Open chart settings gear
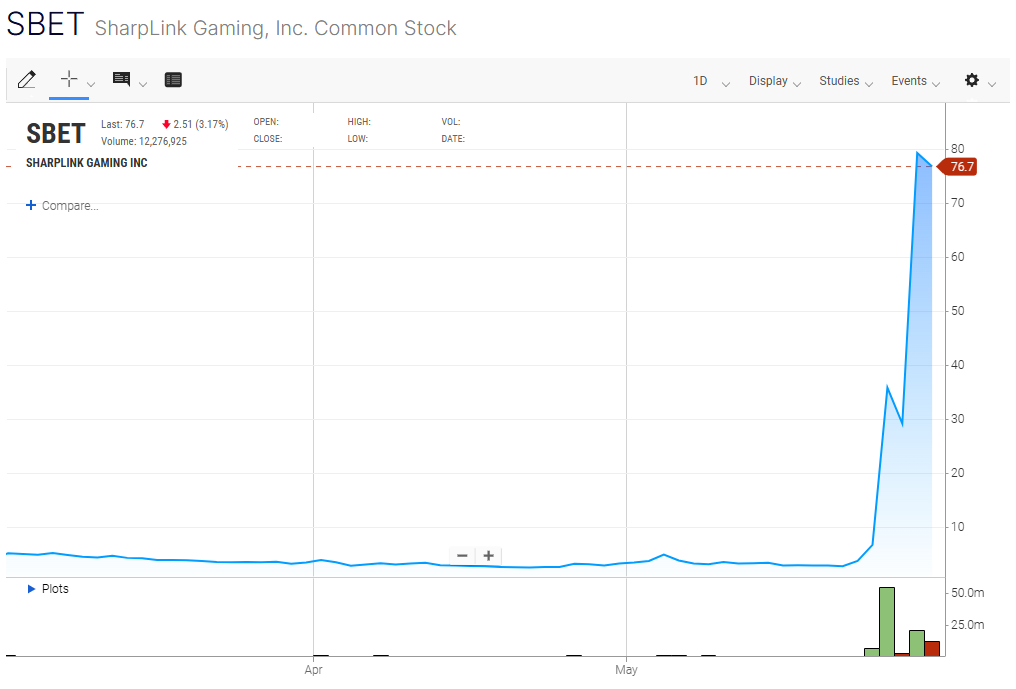The image size is (1016, 689). tap(972, 80)
